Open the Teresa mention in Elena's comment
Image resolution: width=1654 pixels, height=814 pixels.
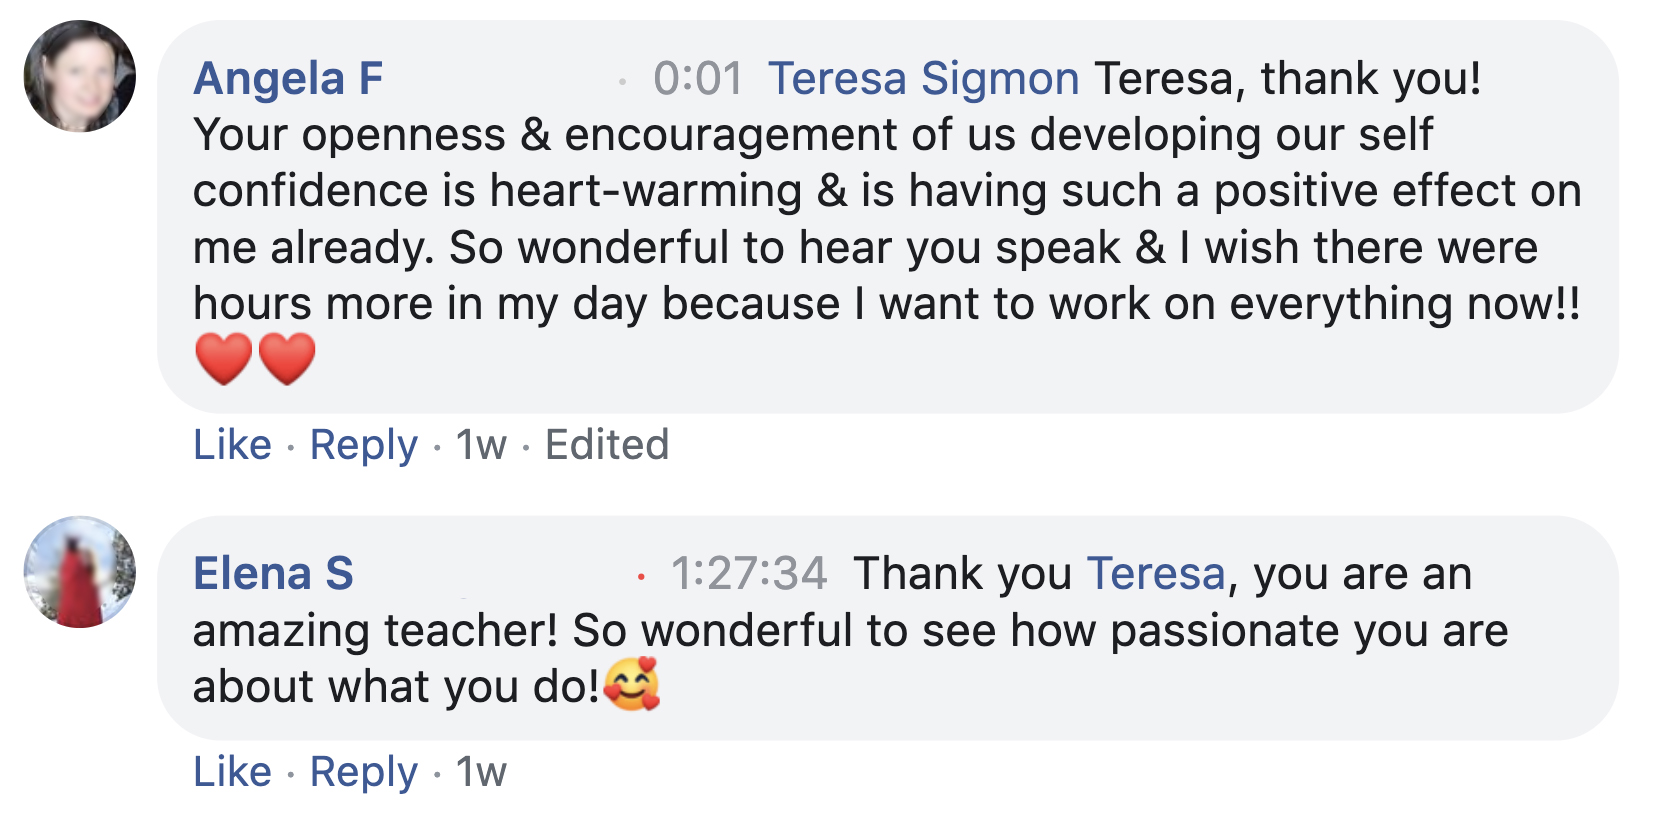point(1155,573)
